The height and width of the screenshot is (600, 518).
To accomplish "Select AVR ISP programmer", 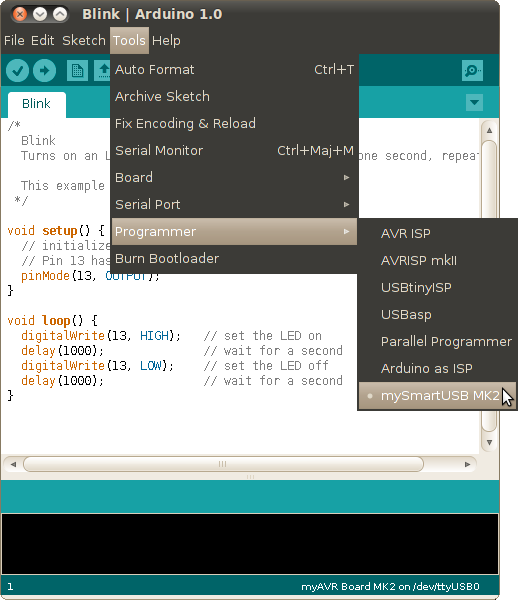I will [x=438, y=233].
